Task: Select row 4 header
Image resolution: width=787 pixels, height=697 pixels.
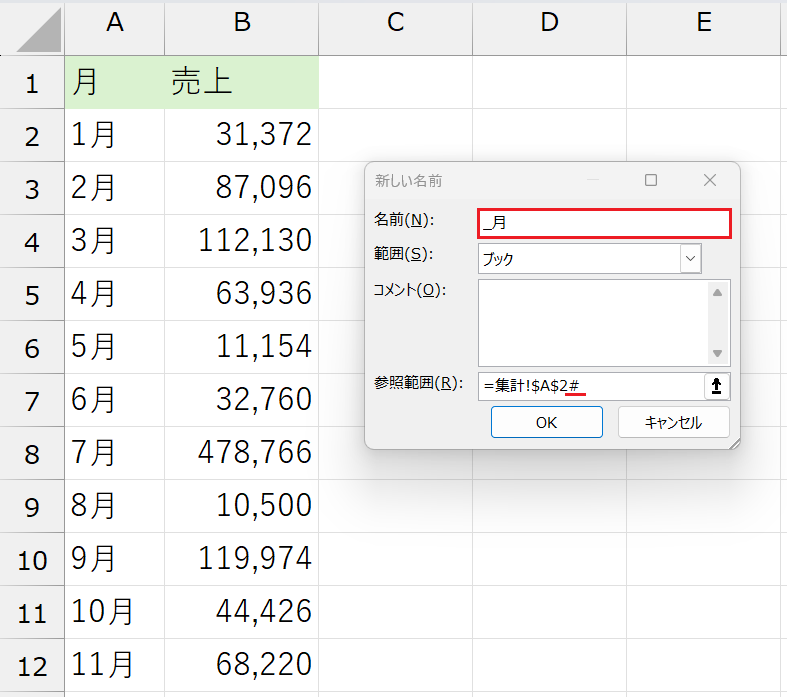Action: [x=32, y=241]
